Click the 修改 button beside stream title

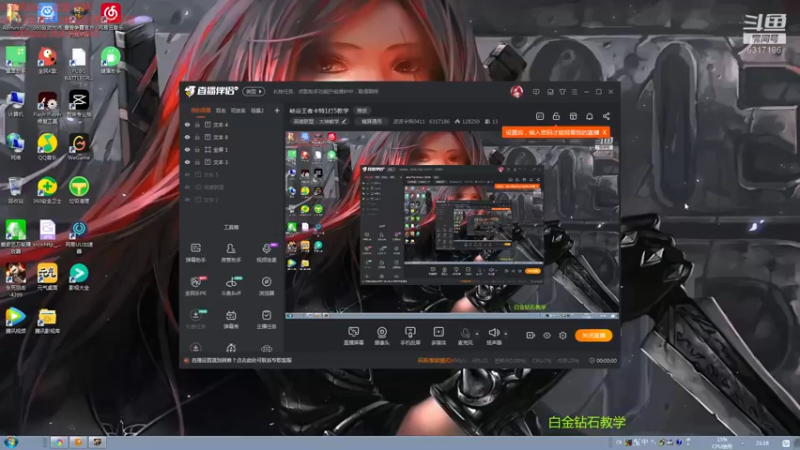[x=362, y=110]
